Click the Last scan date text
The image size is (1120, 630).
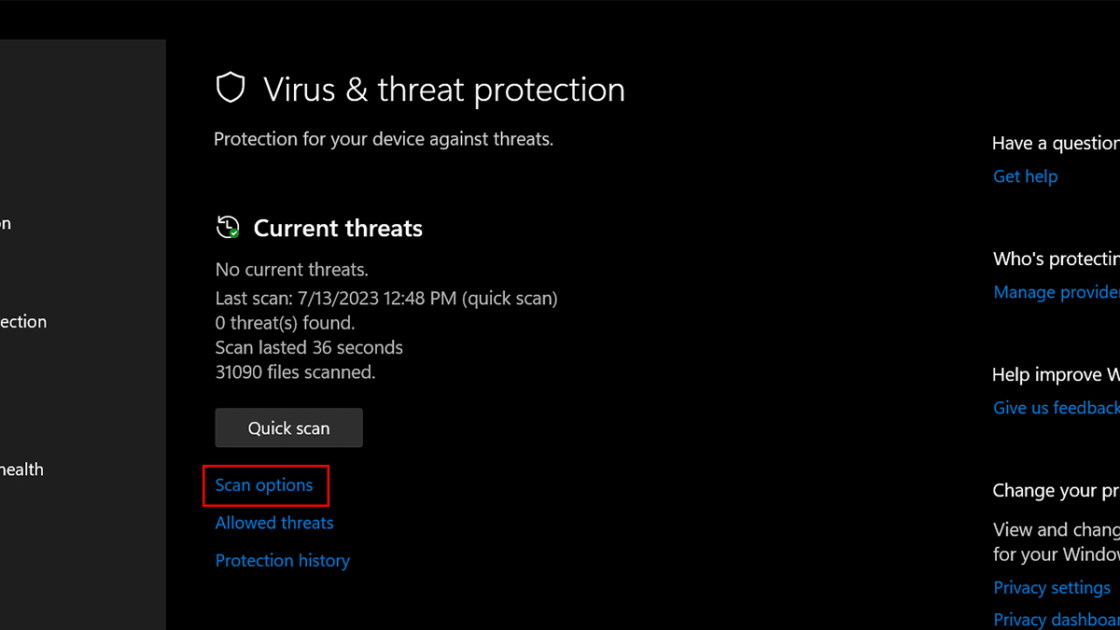click(386, 298)
